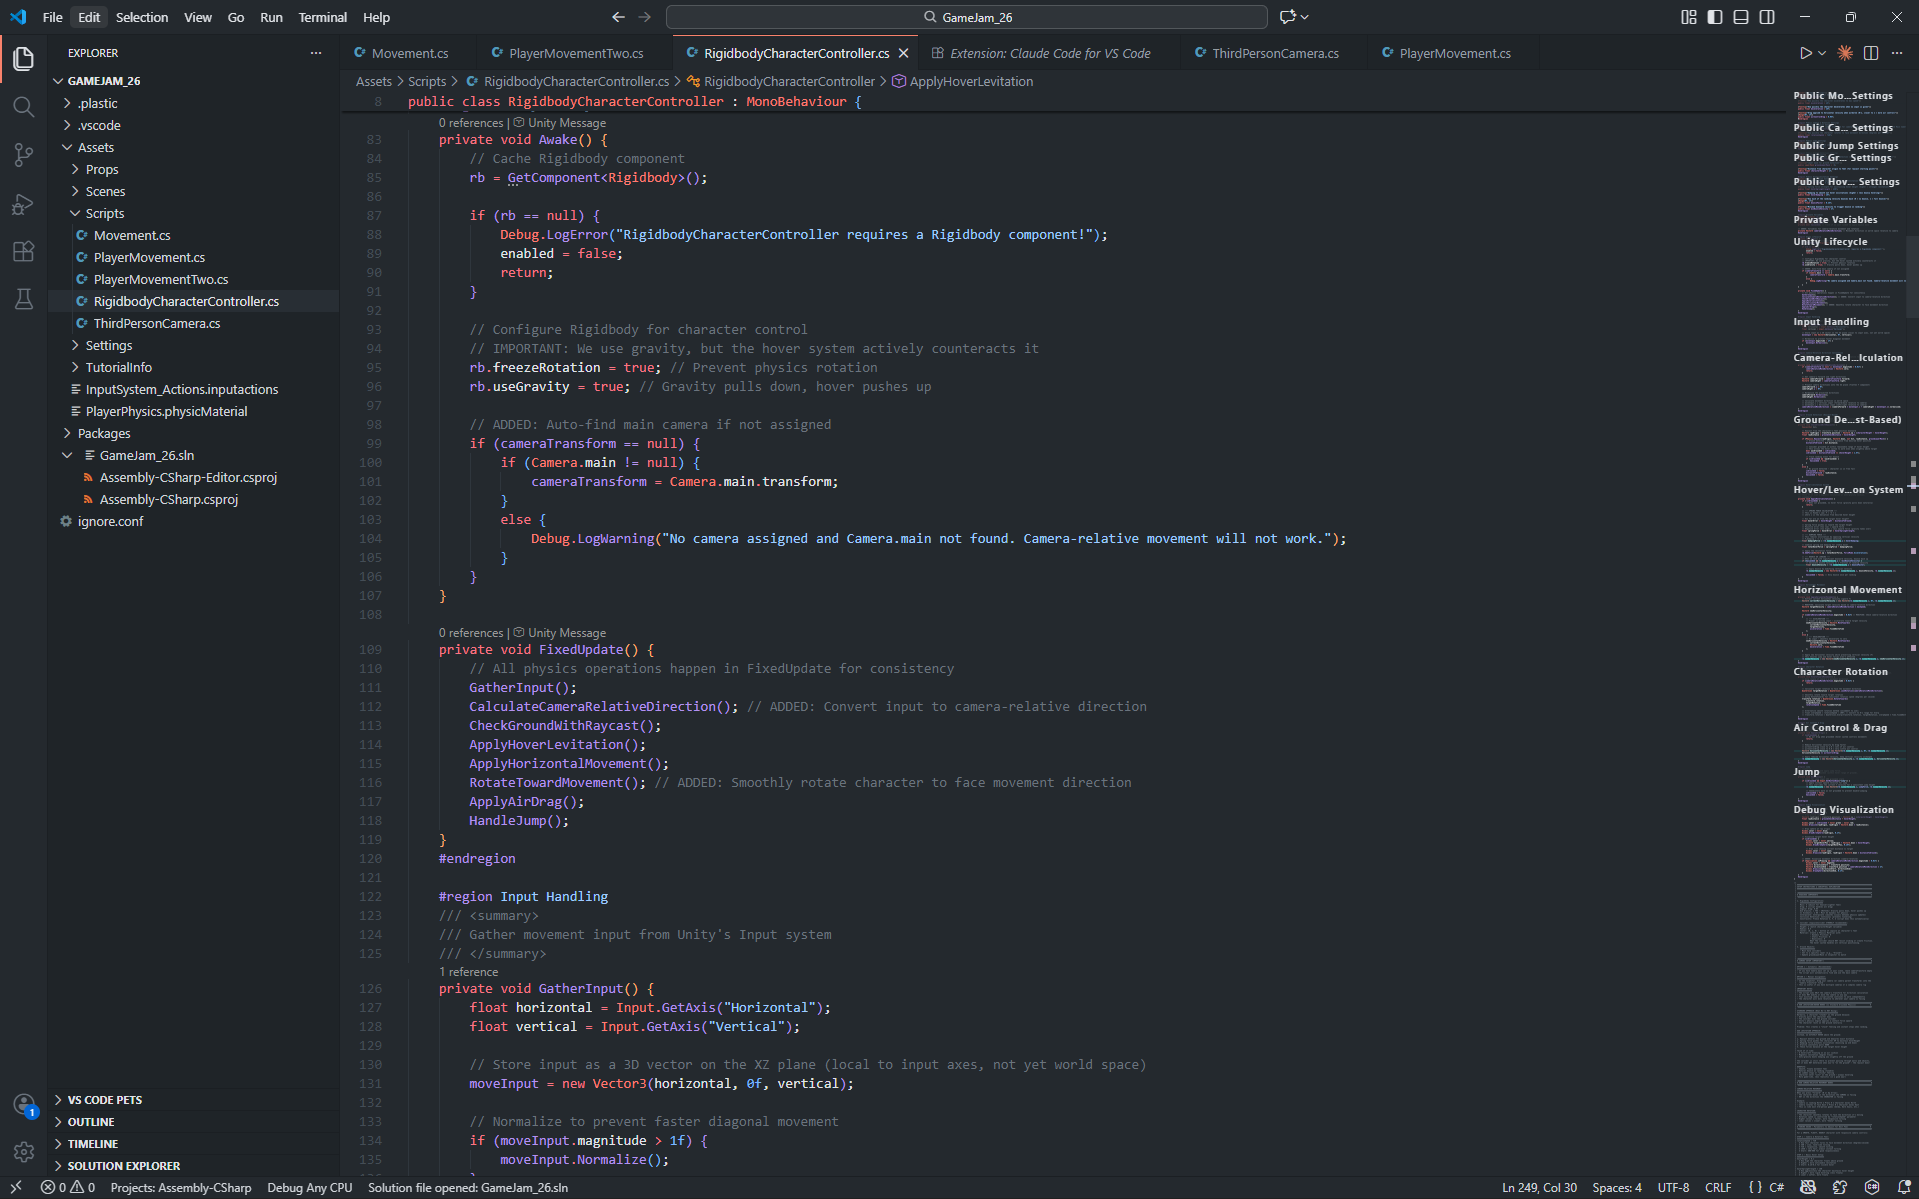Open the Testing flask view
The height and width of the screenshot is (1199, 1919).
point(24,299)
